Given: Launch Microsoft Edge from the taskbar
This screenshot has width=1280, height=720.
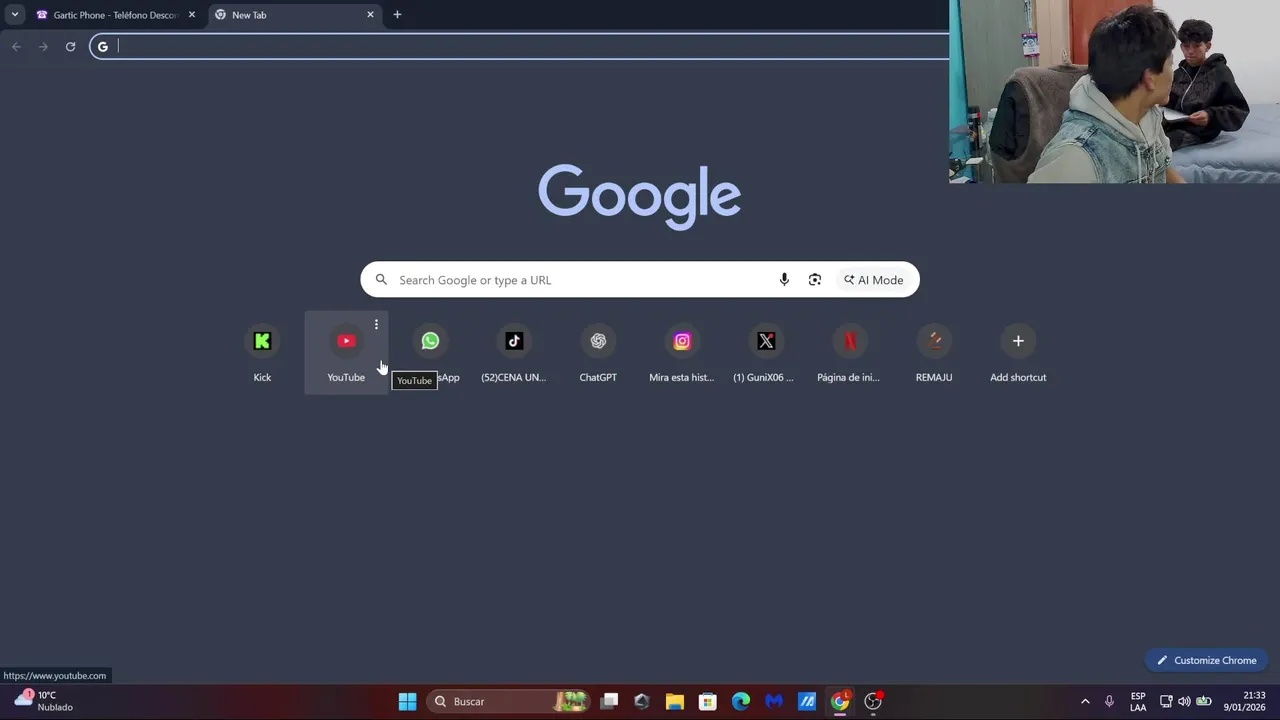Looking at the screenshot, I should tap(741, 701).
